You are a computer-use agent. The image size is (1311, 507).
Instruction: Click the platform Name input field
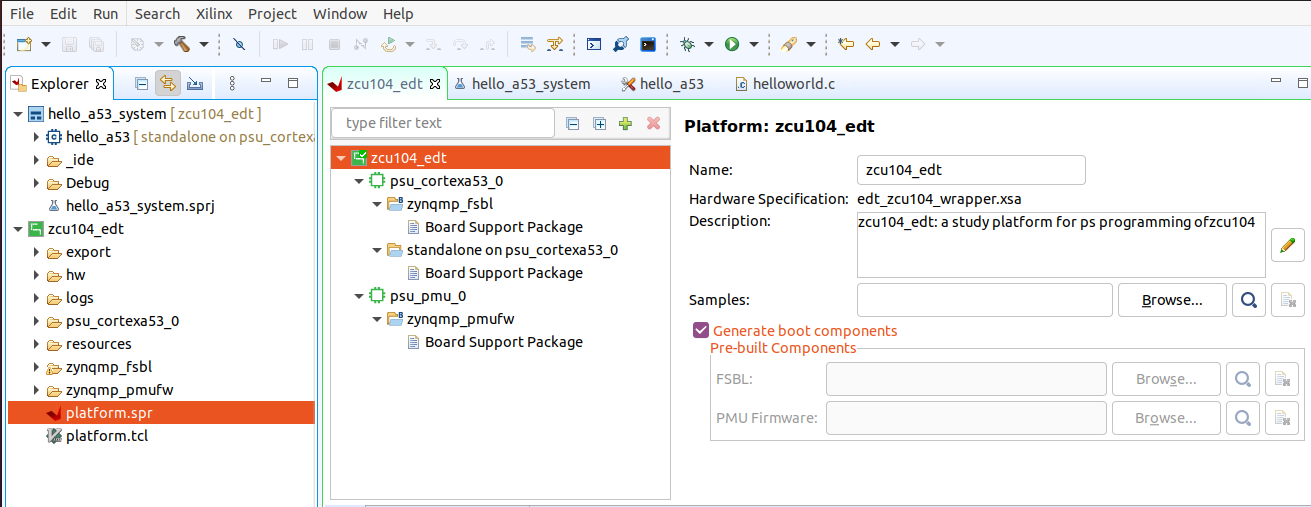tap(971, 170)
